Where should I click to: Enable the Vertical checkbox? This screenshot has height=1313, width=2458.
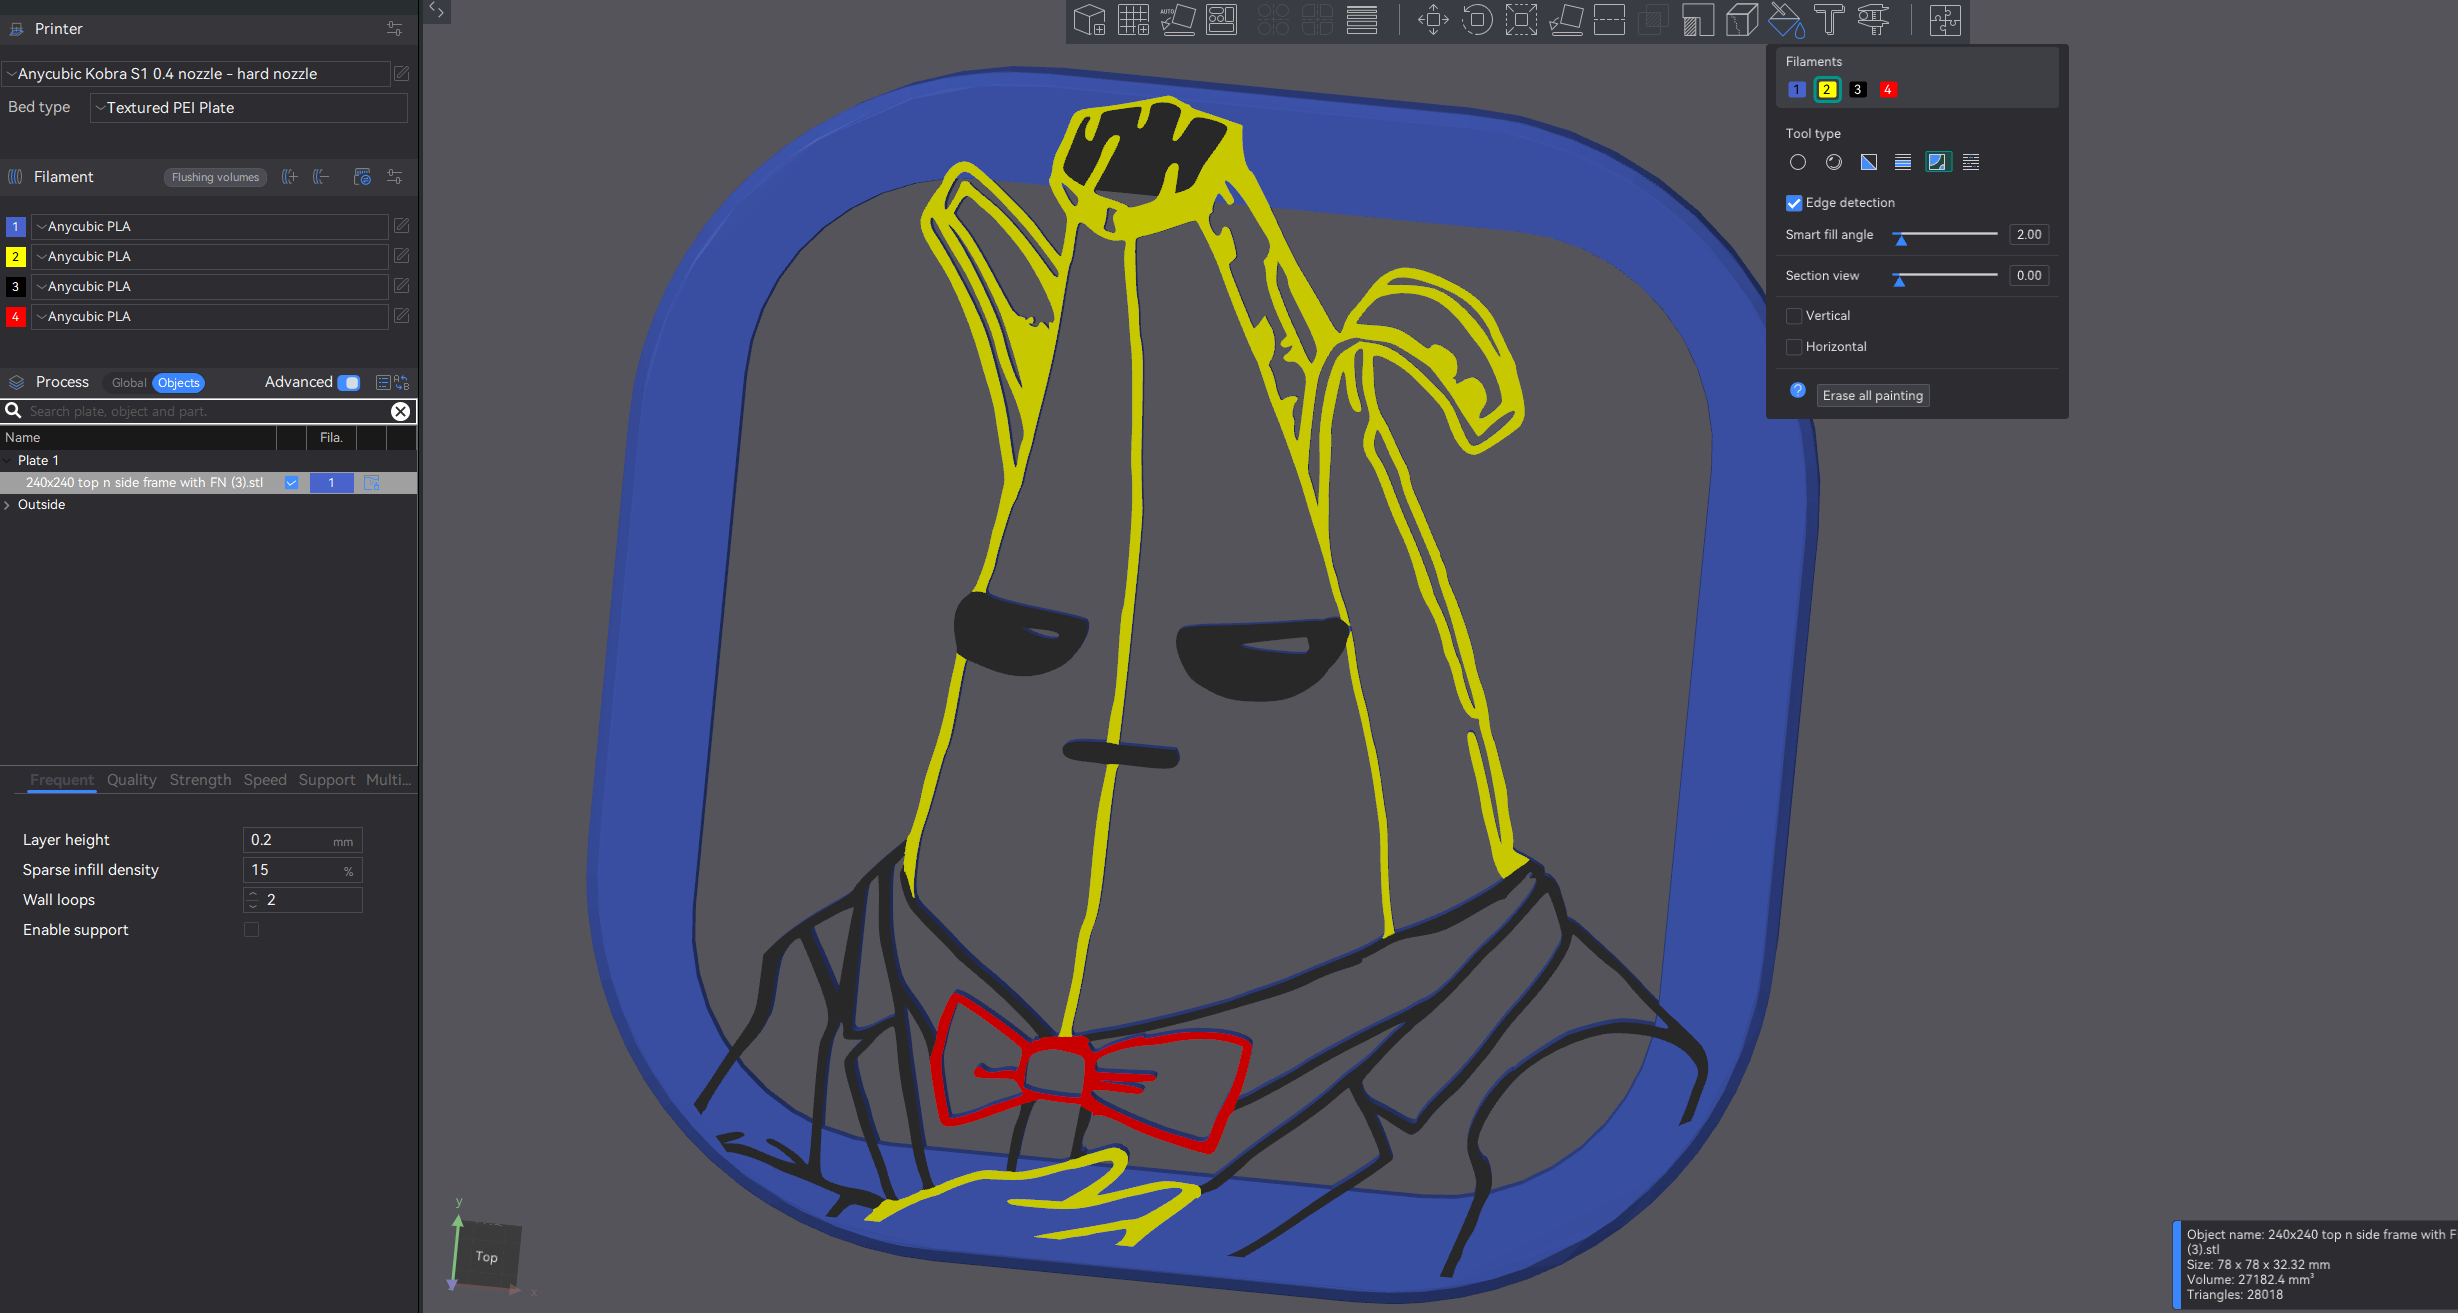click(1794, 316)
